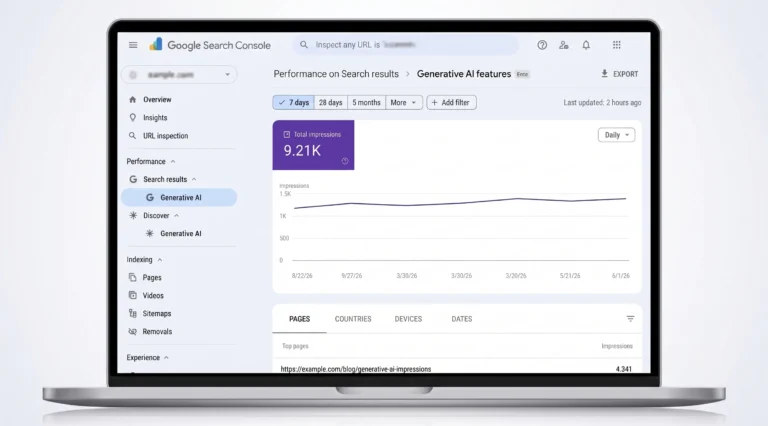Open the Google apps grid
Screen dimensions: 768x426
click(617, 45)
